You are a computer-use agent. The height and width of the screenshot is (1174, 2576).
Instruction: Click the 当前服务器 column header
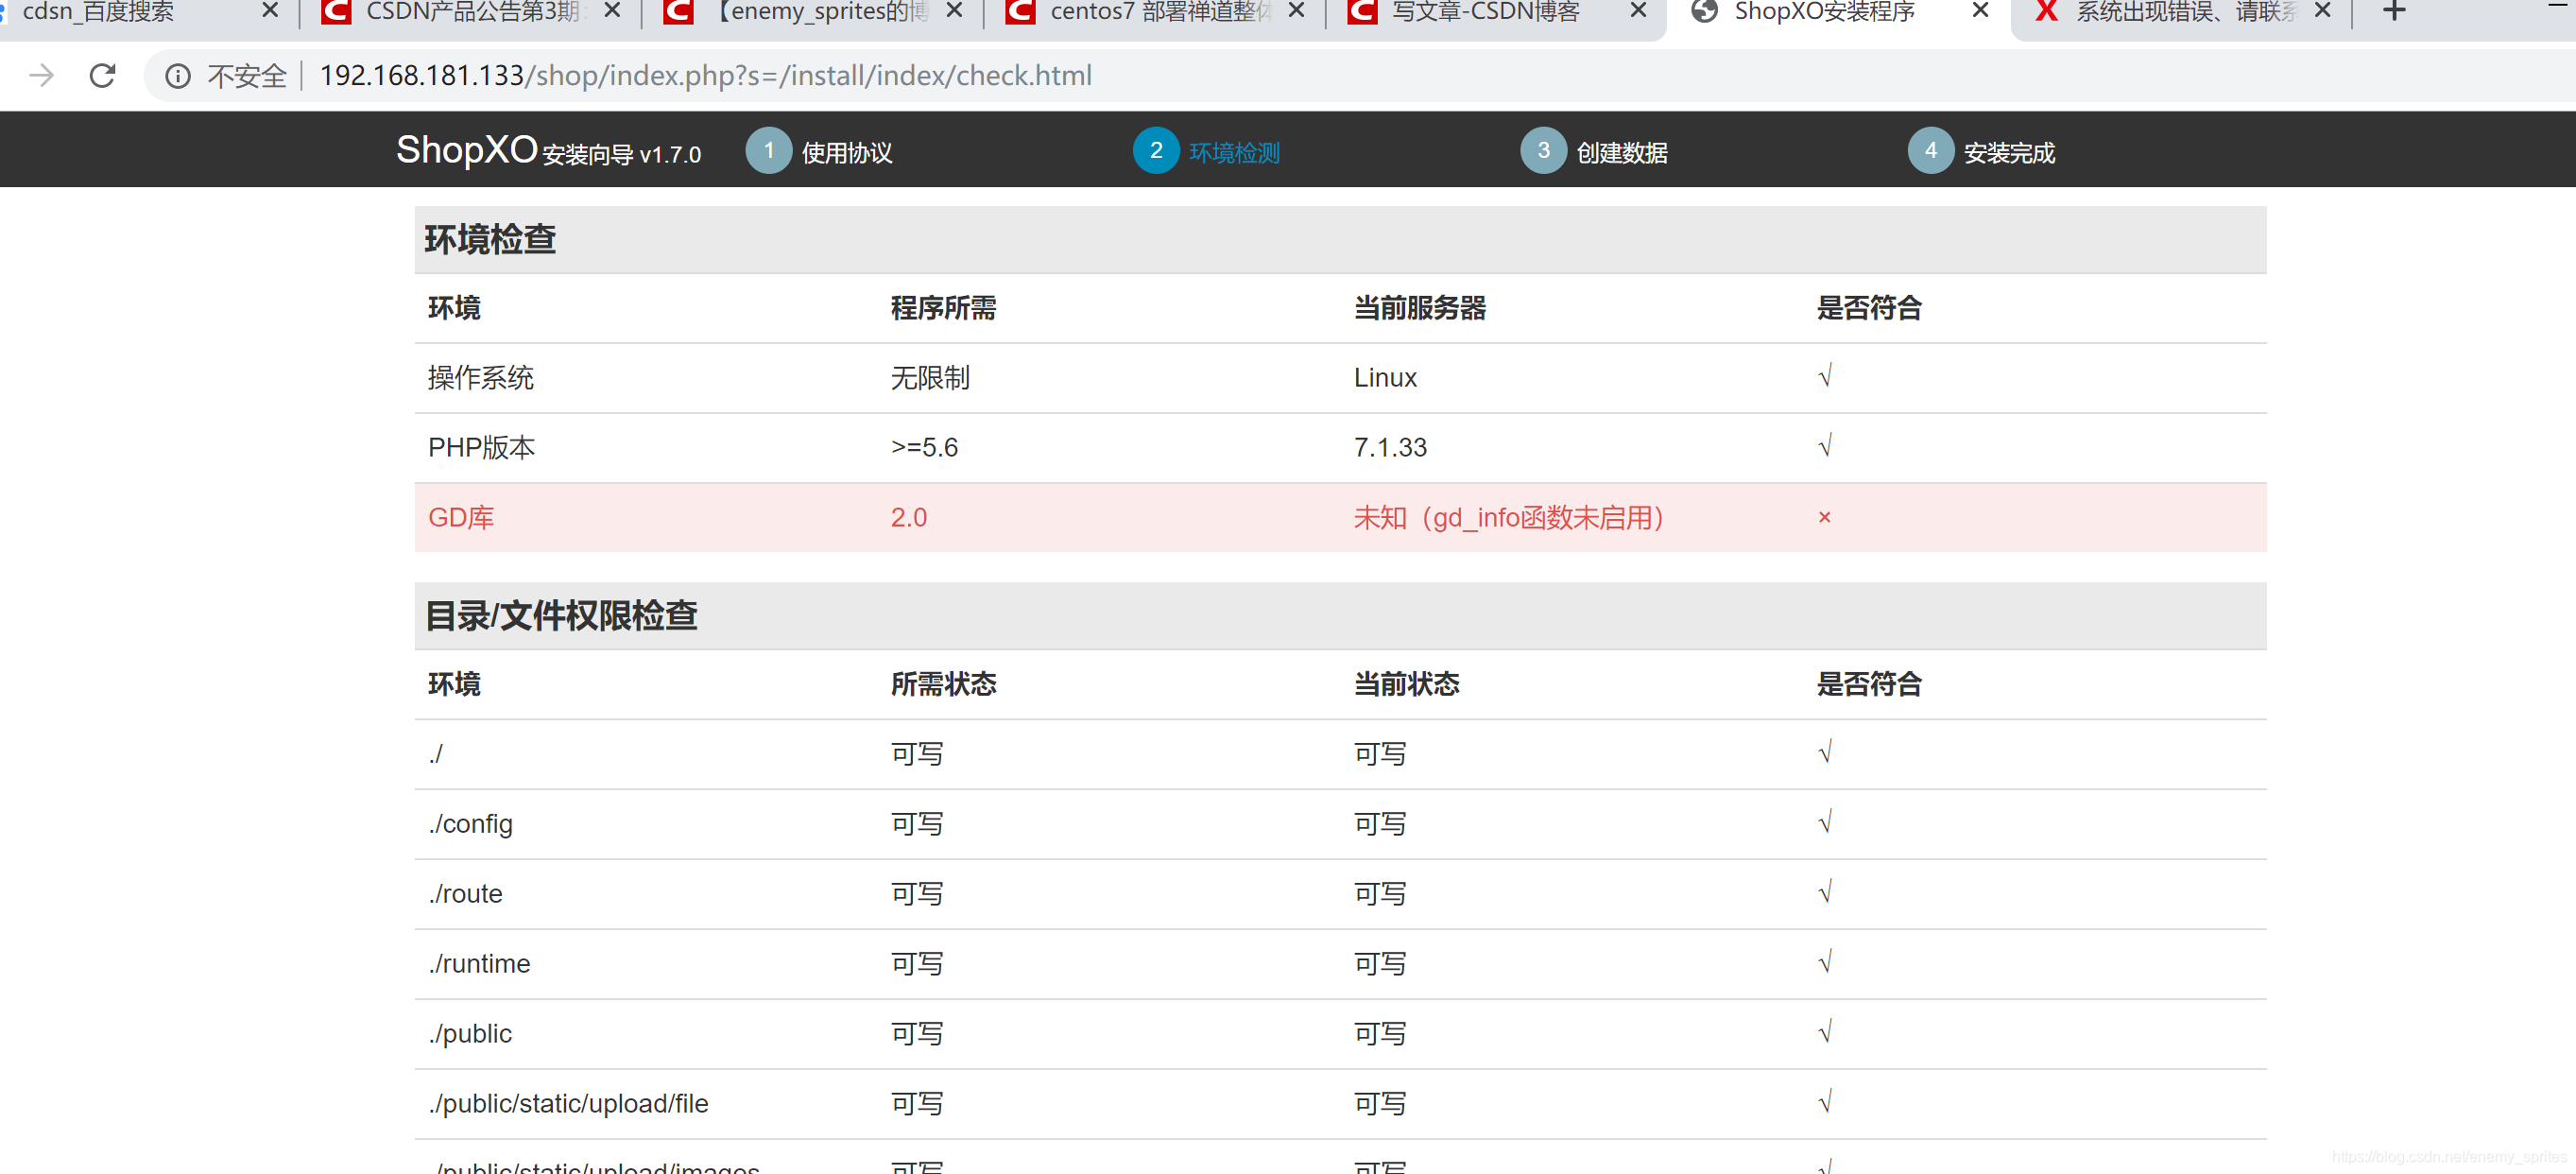tap(1420, 308)
